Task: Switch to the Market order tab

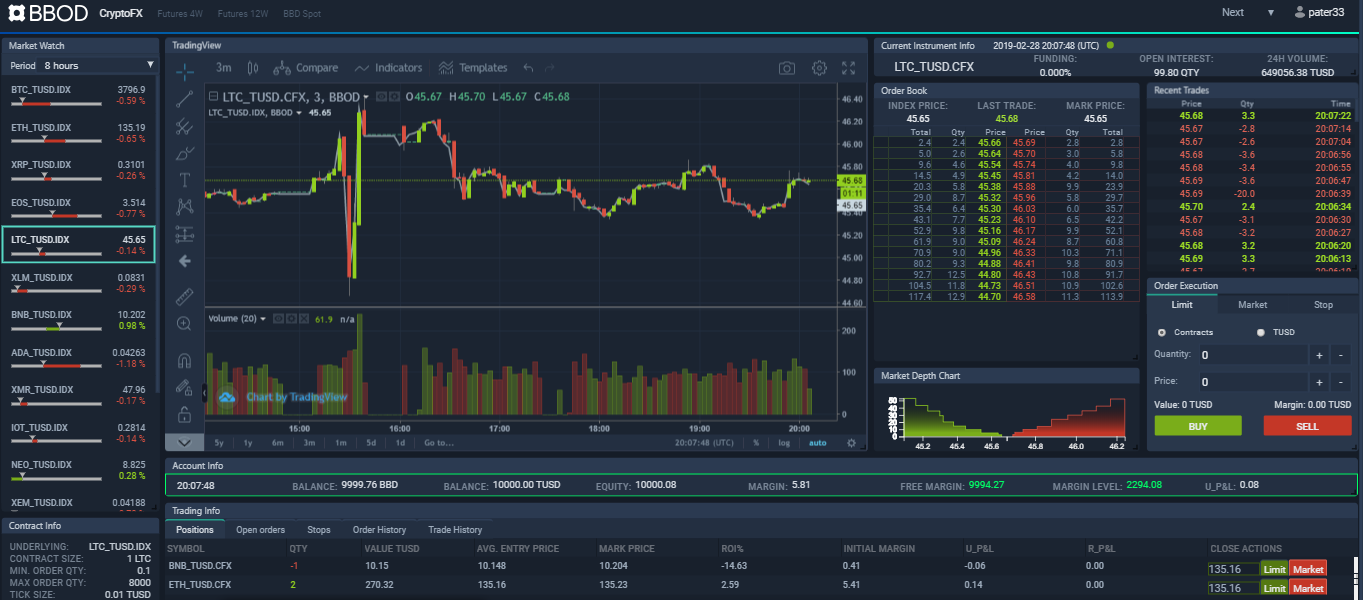Action: pos(1252,305)
